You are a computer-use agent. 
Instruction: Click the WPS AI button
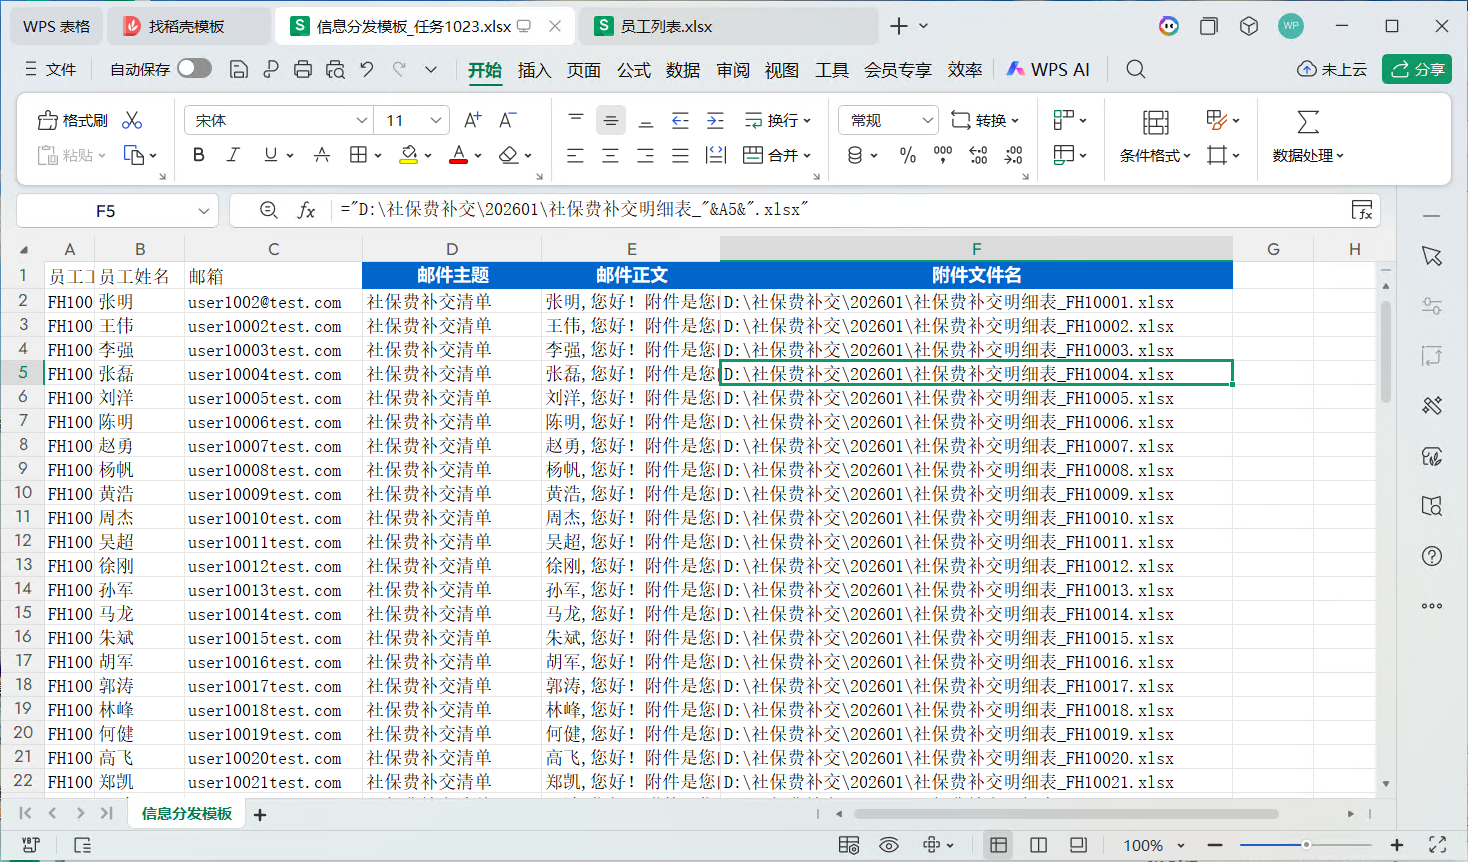(1048, 69)
